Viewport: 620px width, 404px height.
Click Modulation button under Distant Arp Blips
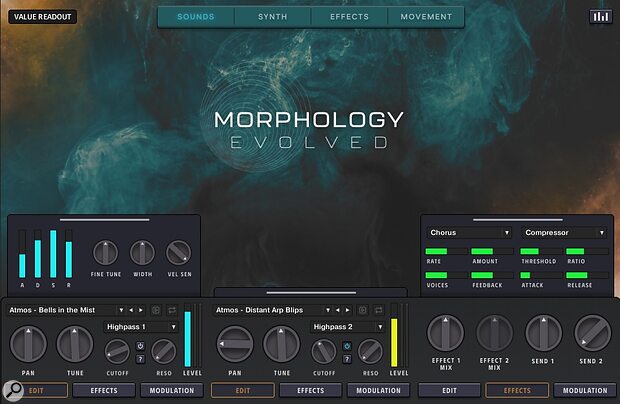(378, 391)
